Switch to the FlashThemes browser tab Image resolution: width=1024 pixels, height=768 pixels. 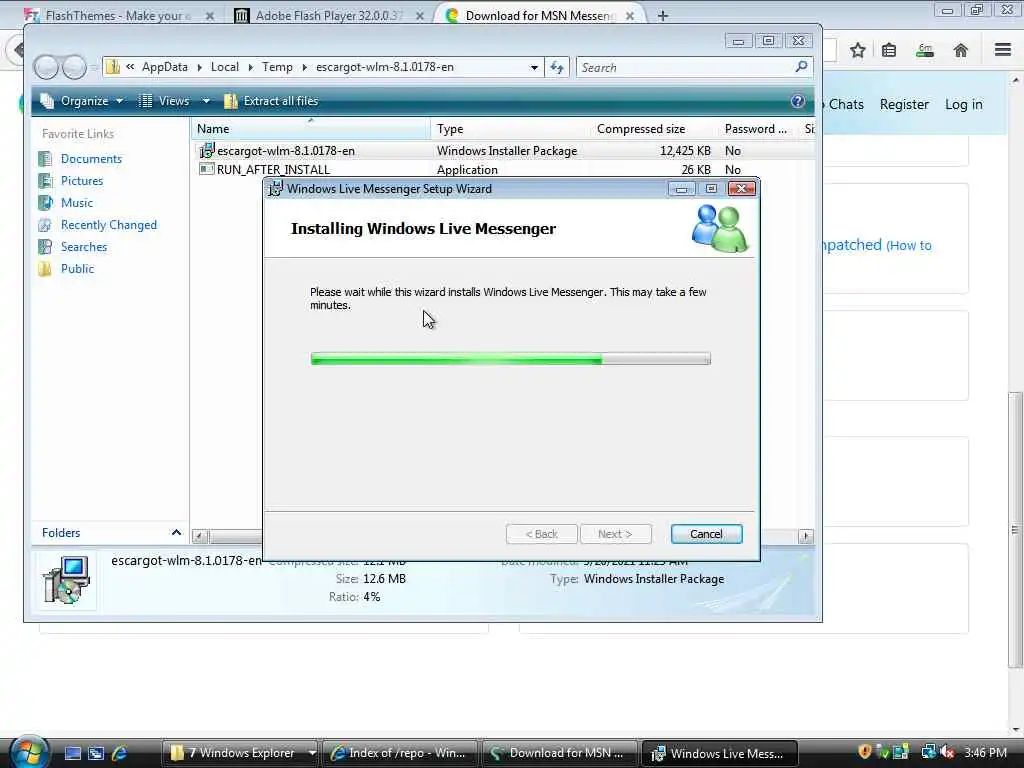[x=120, y=16]
